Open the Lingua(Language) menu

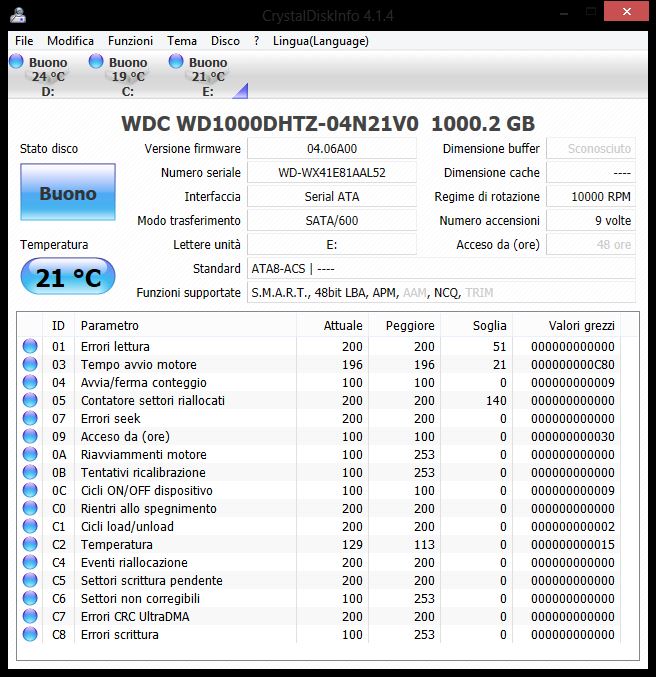(x=320, y=41)
